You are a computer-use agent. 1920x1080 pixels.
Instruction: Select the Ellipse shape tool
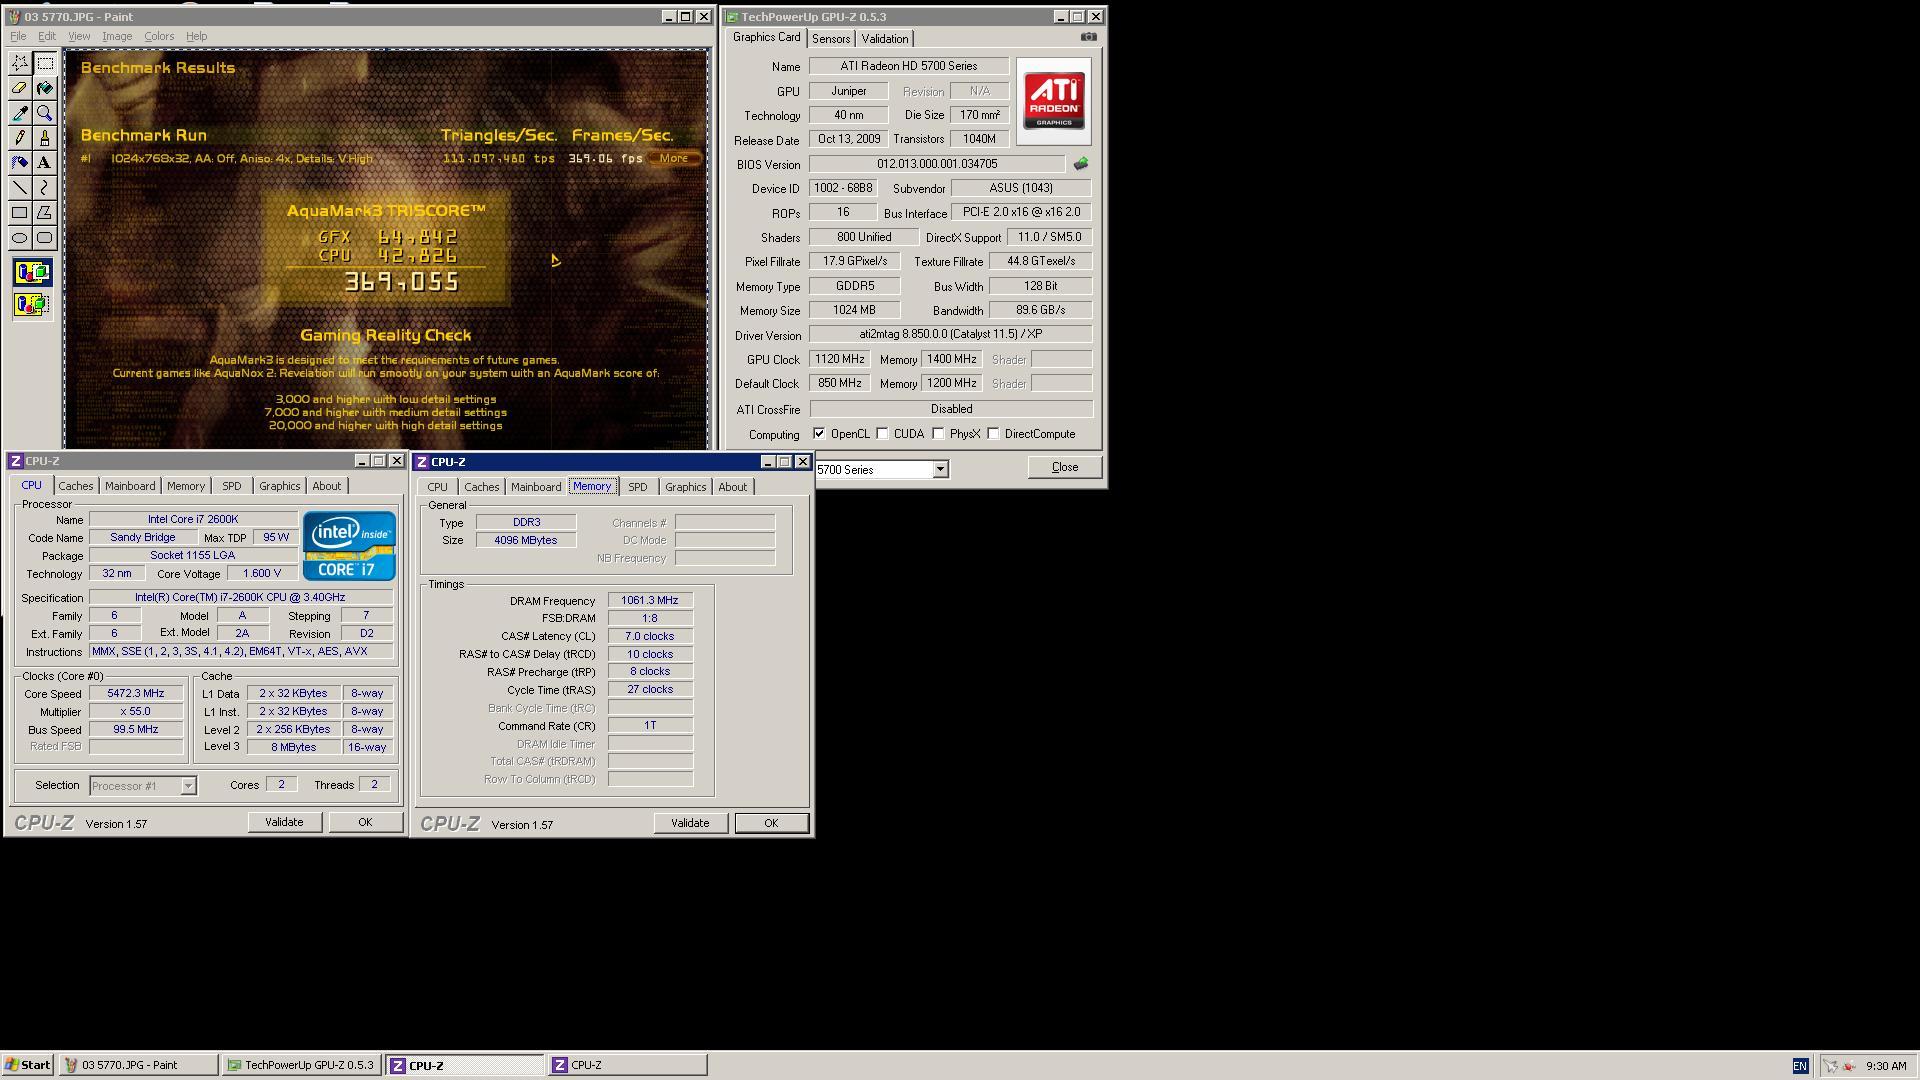pyautogui.click(x=20, y=238)
